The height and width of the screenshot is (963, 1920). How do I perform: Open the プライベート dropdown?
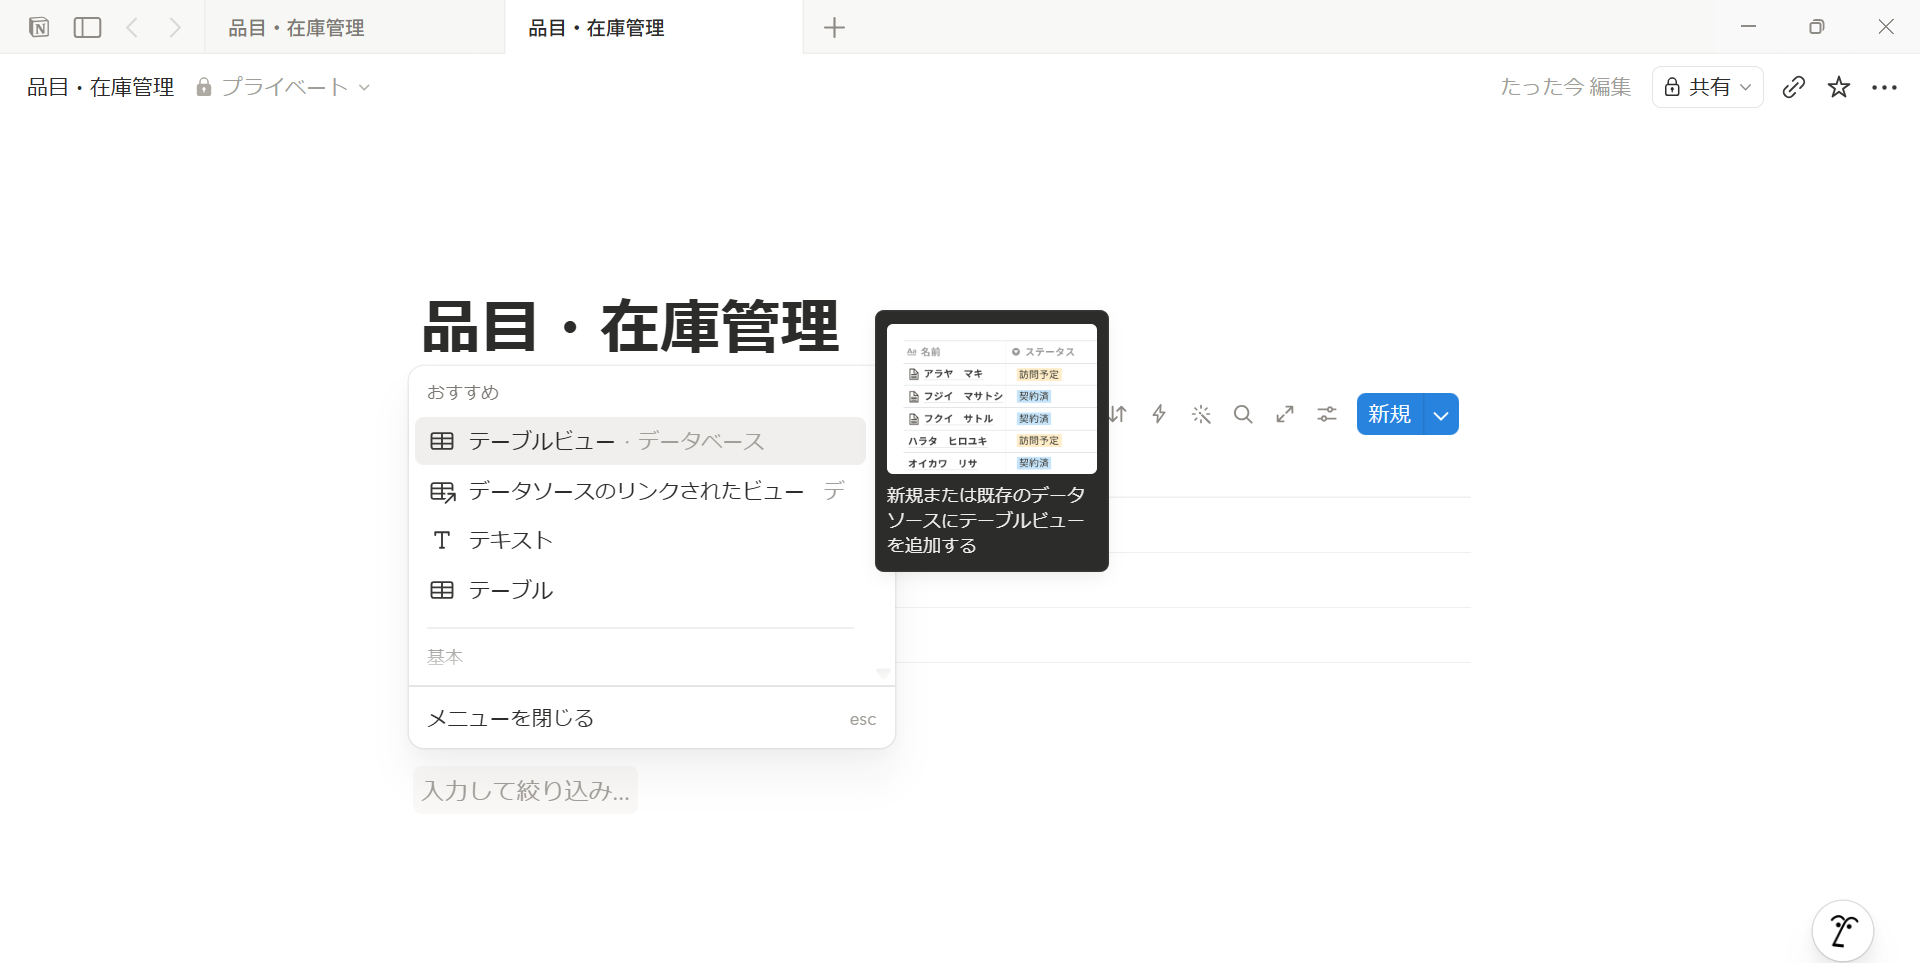[284, 87]
